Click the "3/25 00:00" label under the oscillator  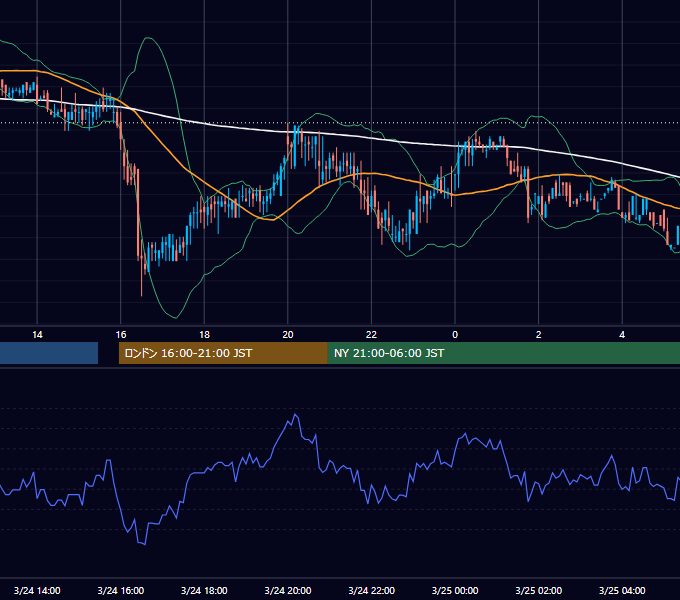point(455,590)
